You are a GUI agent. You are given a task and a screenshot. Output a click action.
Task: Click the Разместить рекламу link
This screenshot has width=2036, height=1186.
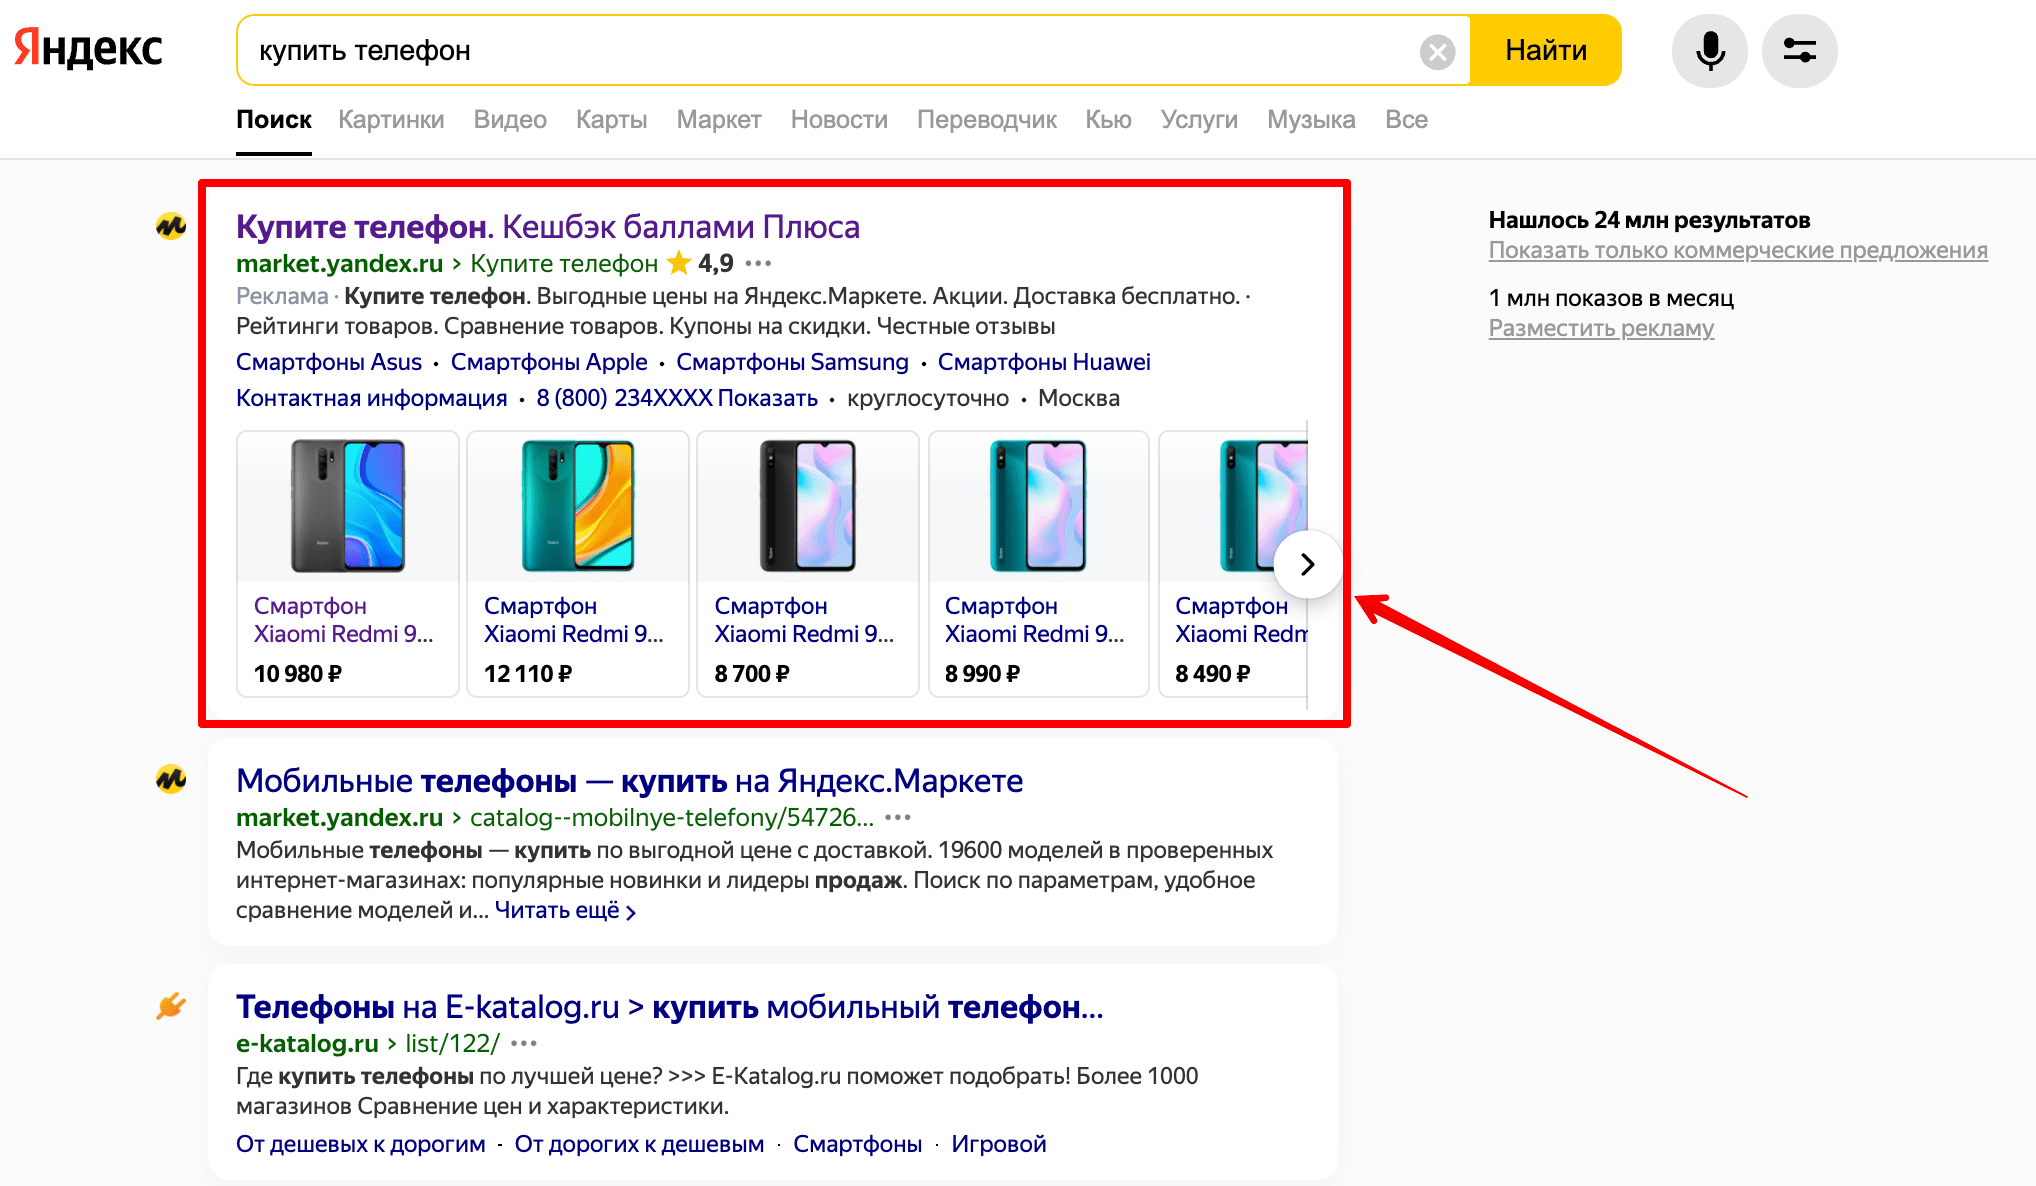click(1601, 328)
